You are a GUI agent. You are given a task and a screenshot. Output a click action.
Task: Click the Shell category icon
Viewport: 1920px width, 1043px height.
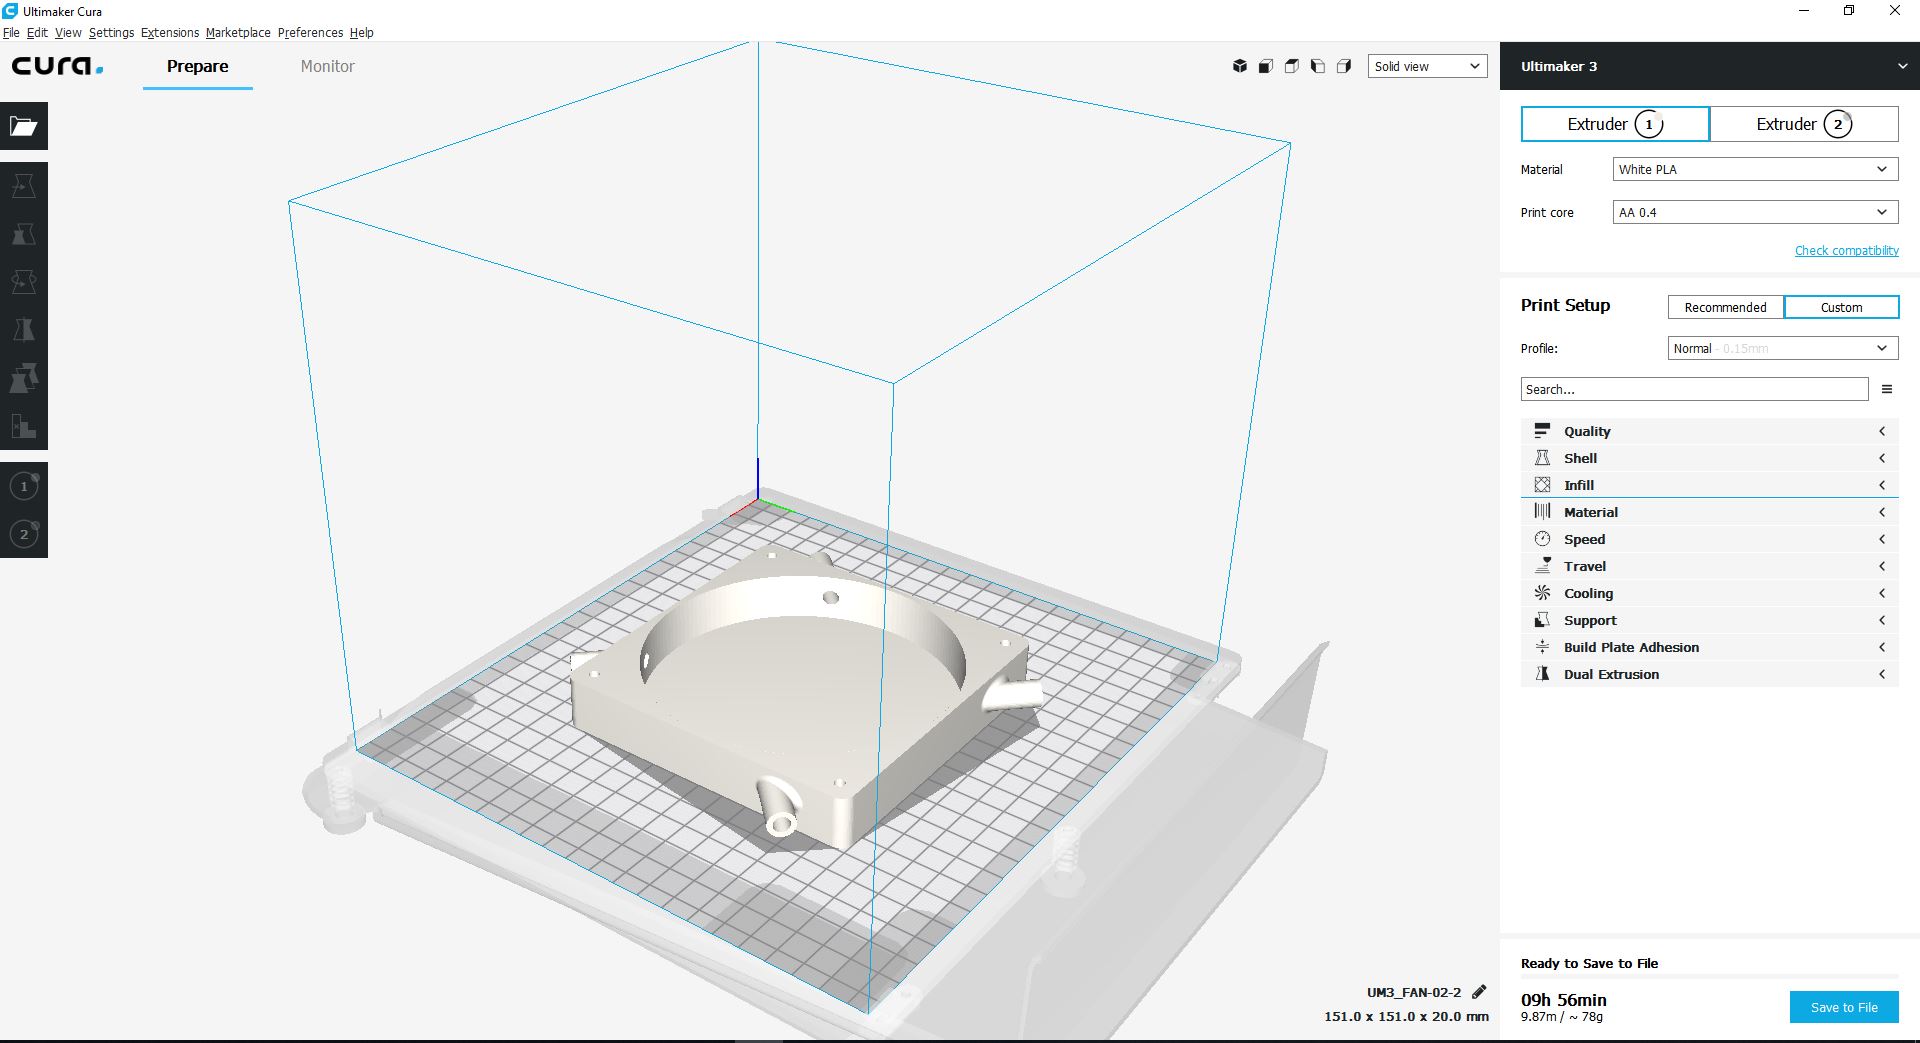[x=1542, y=458]
